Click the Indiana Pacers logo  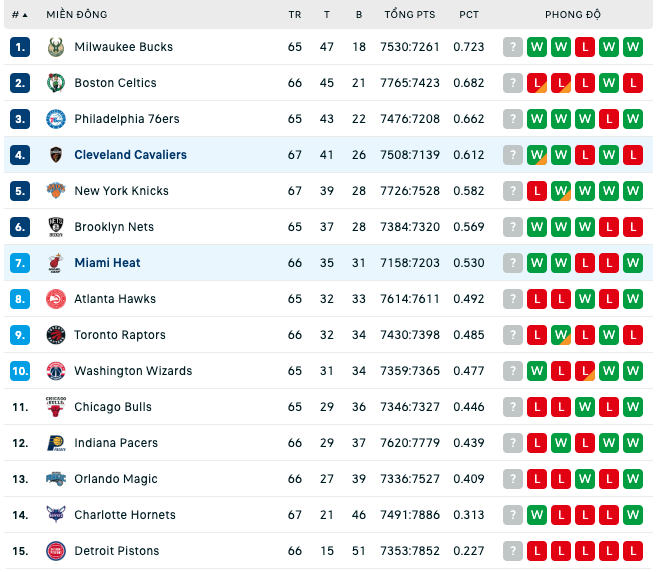56,443
